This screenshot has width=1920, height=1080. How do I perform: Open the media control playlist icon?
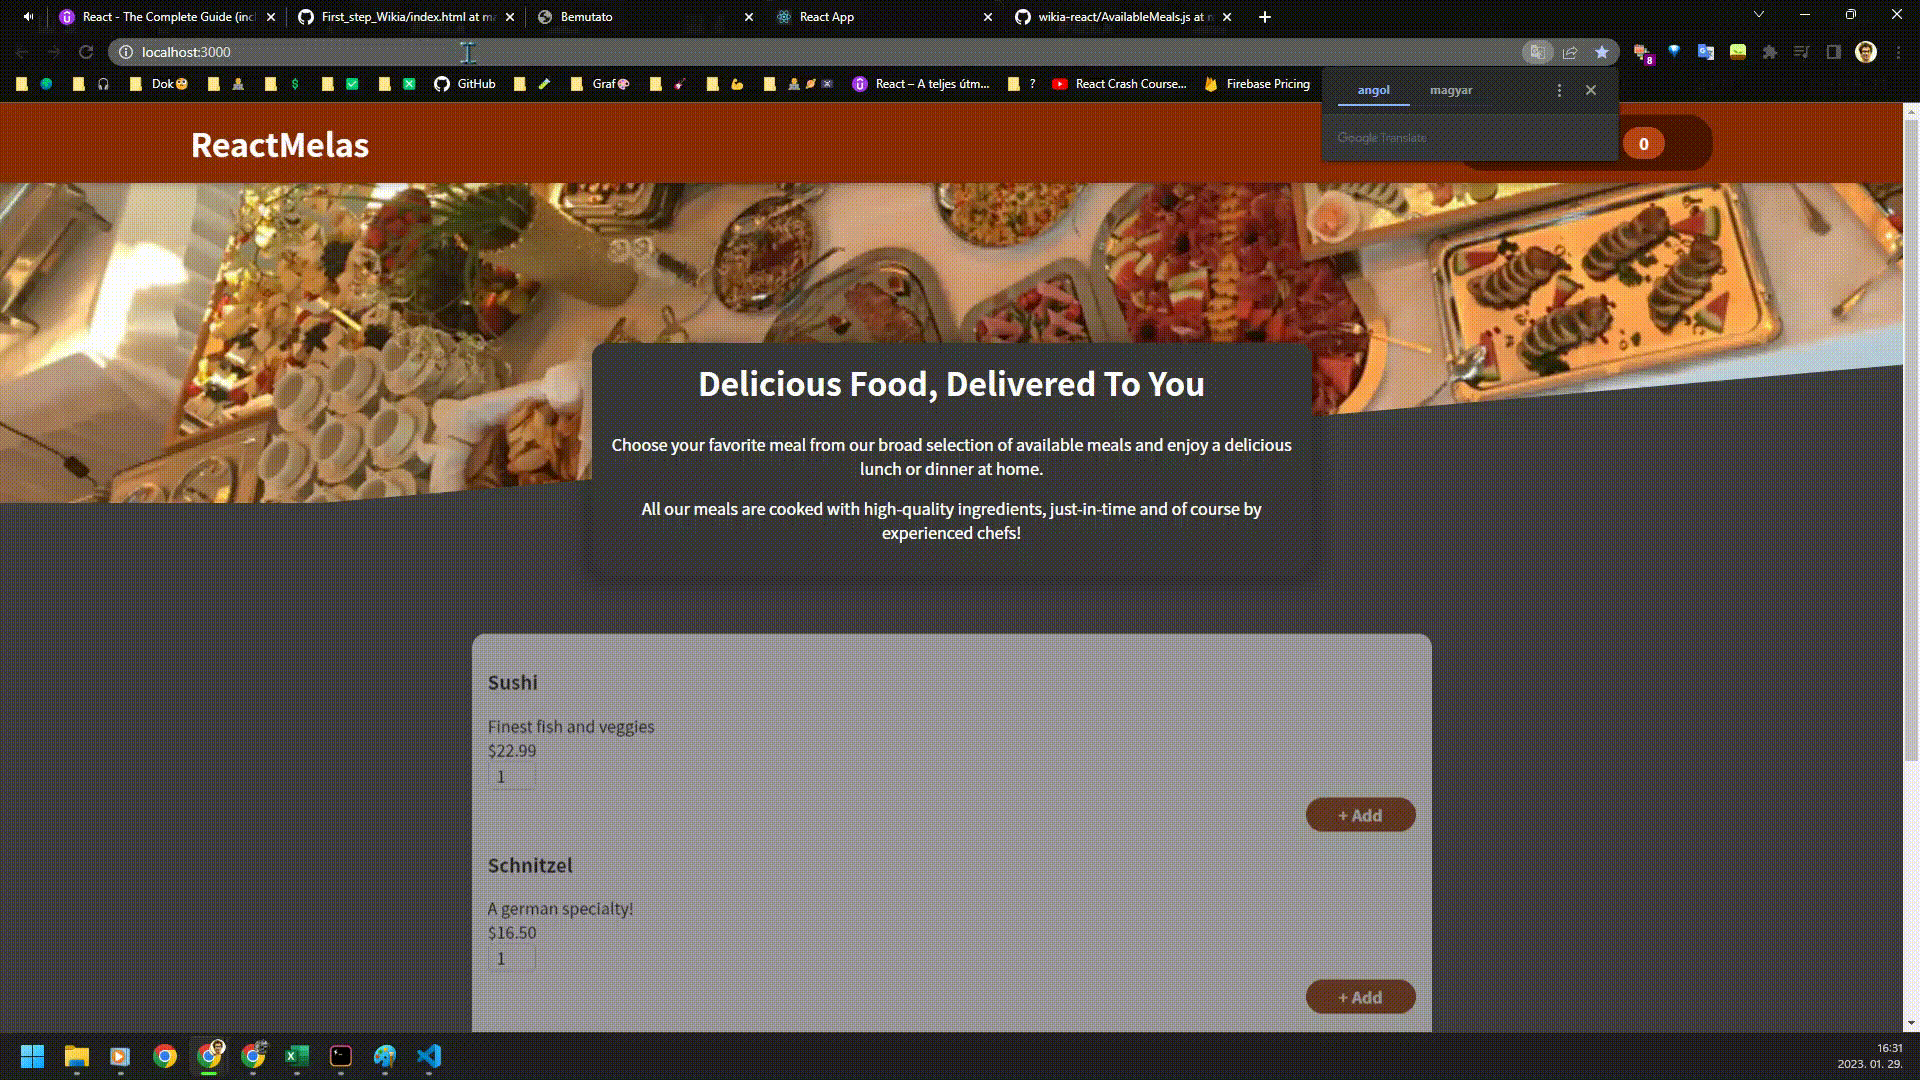(x=1802, y=52)
